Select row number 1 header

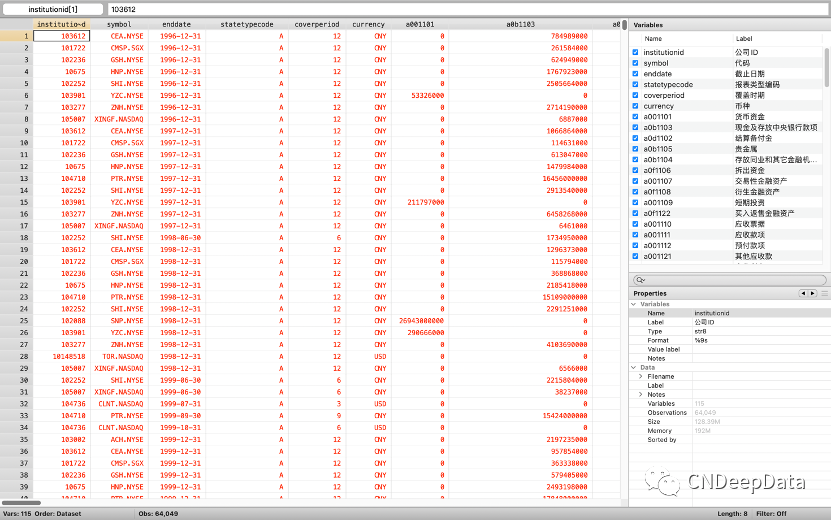(16, 36)
